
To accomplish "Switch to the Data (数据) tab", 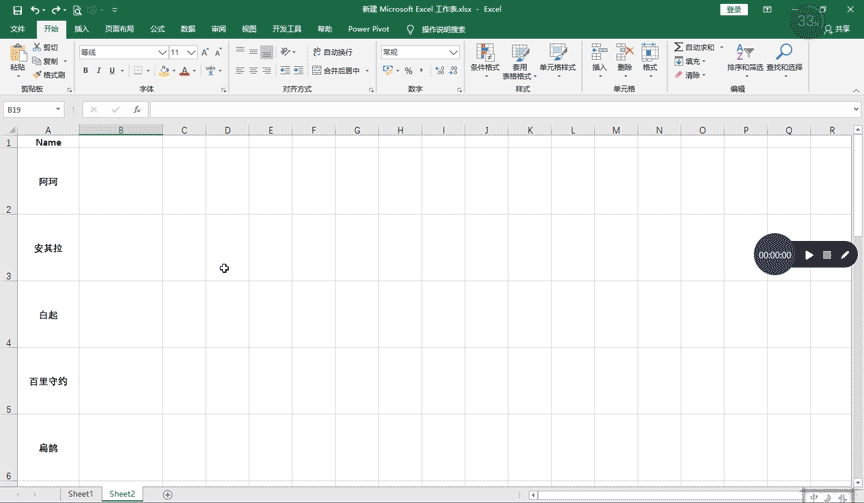I will [x=188, y=29].
